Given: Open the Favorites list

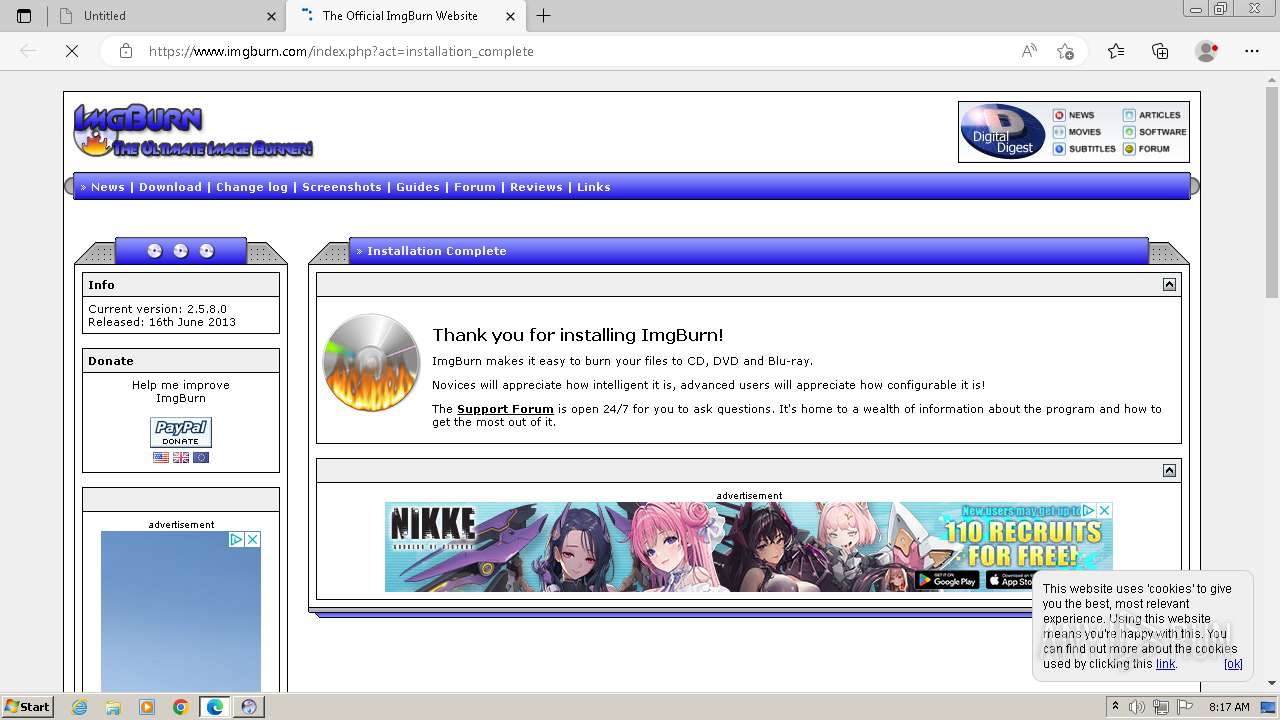Looking at the screenshot, I should click(x=1116, y=51).
